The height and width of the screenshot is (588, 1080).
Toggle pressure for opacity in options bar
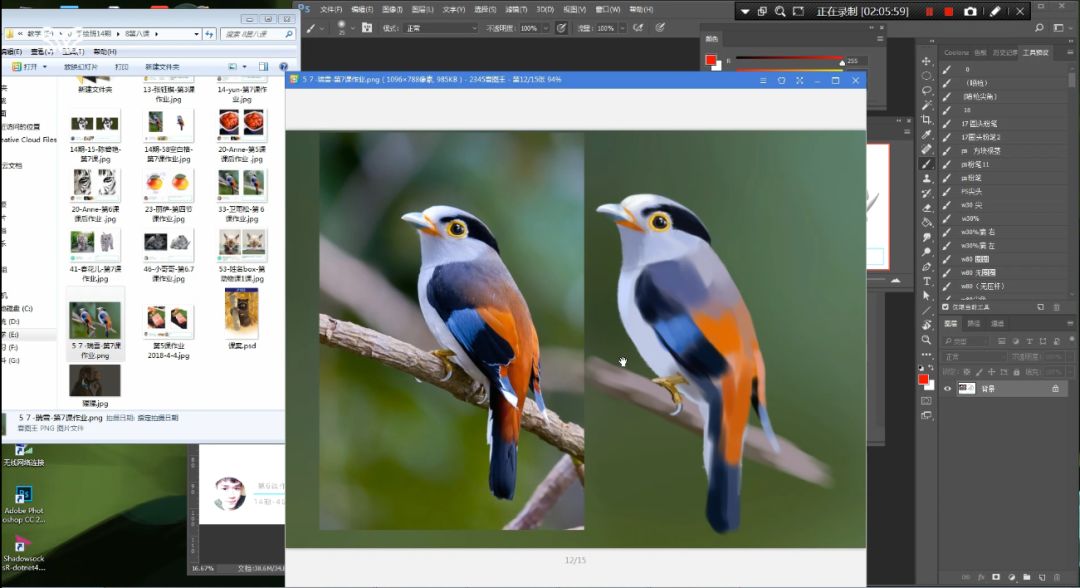561,28
